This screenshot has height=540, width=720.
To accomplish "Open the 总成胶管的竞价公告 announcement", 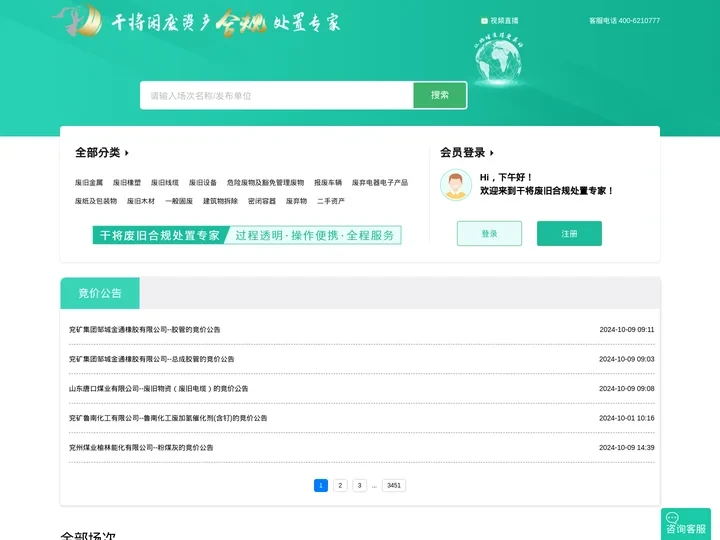I will click(152, 359).
